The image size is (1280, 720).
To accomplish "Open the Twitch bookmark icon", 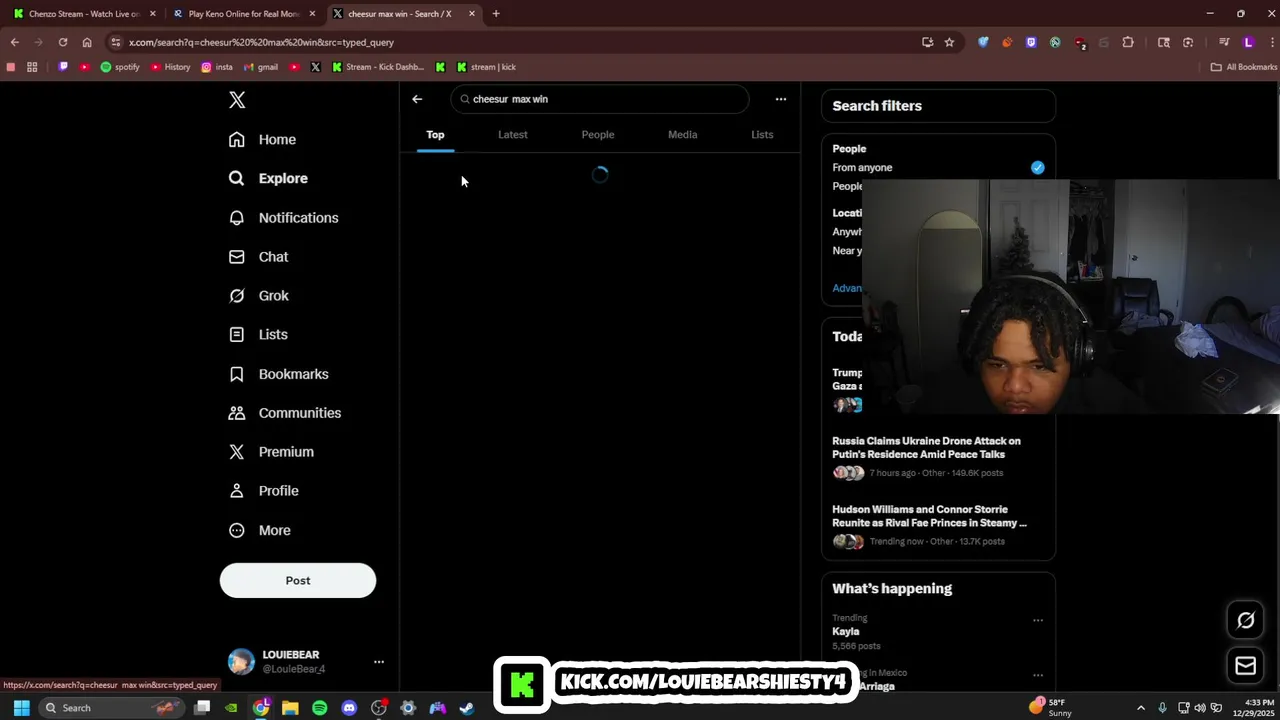I will pyautogui.click(x=63, y=67).
